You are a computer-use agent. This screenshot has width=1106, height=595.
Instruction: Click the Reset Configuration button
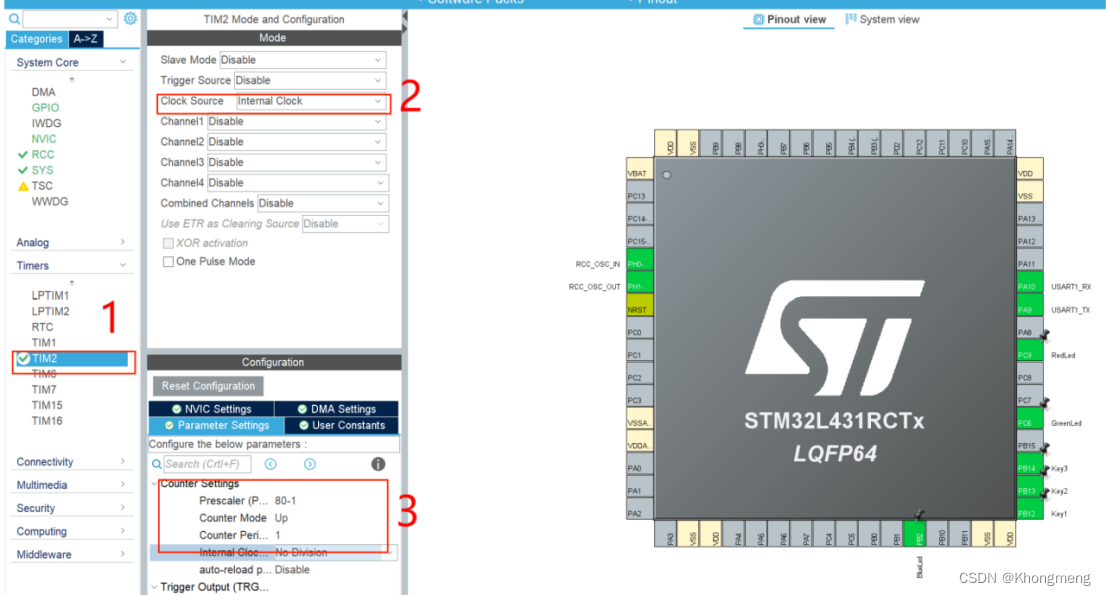[x=208, y=386]
